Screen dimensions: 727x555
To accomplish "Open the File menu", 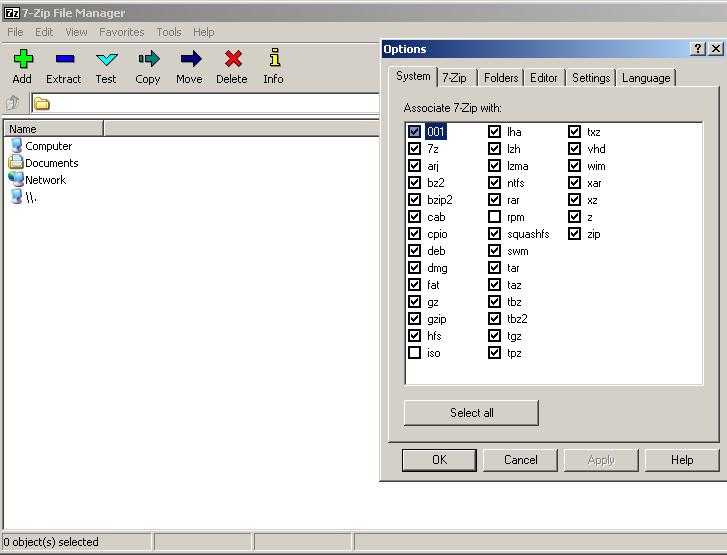I will pos(15,32).
